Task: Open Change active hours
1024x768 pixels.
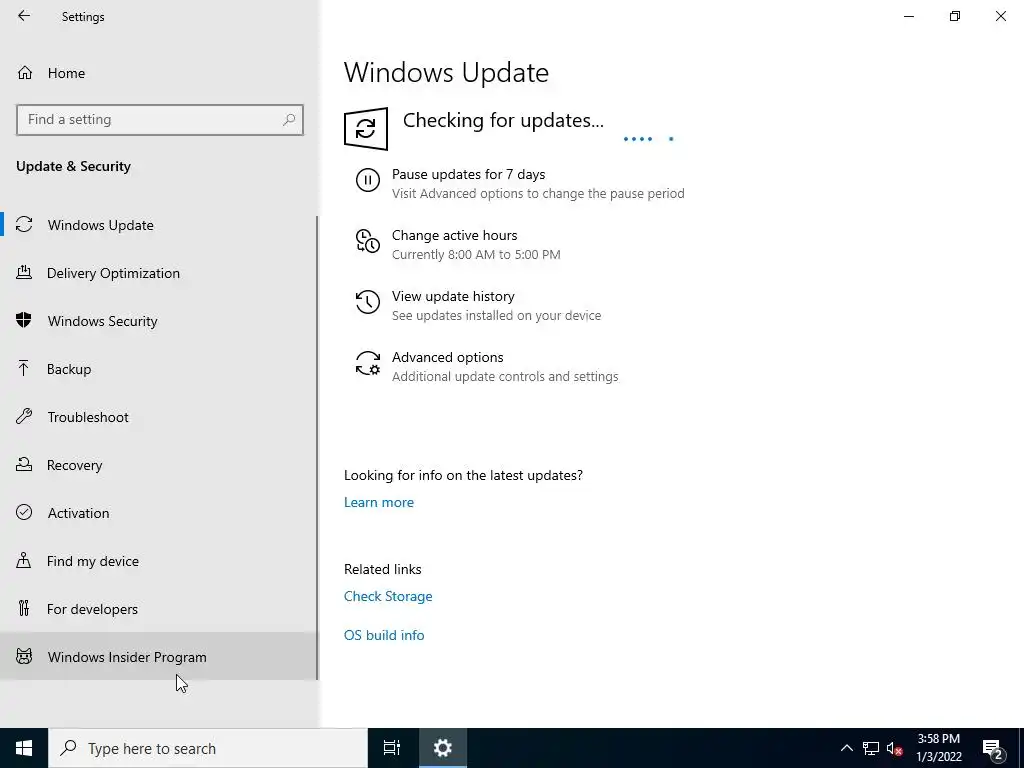Action: (457, 244)
